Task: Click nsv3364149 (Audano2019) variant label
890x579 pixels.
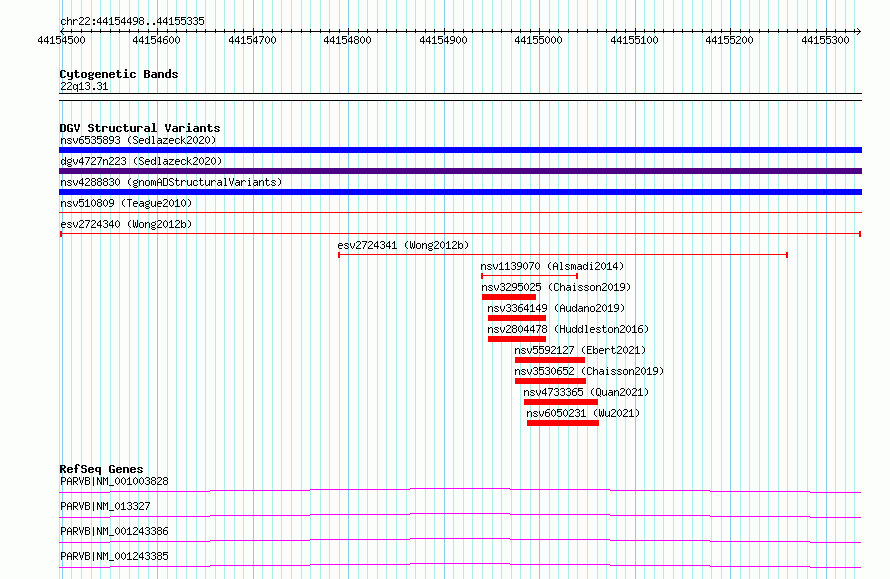Action: (556, 308)
